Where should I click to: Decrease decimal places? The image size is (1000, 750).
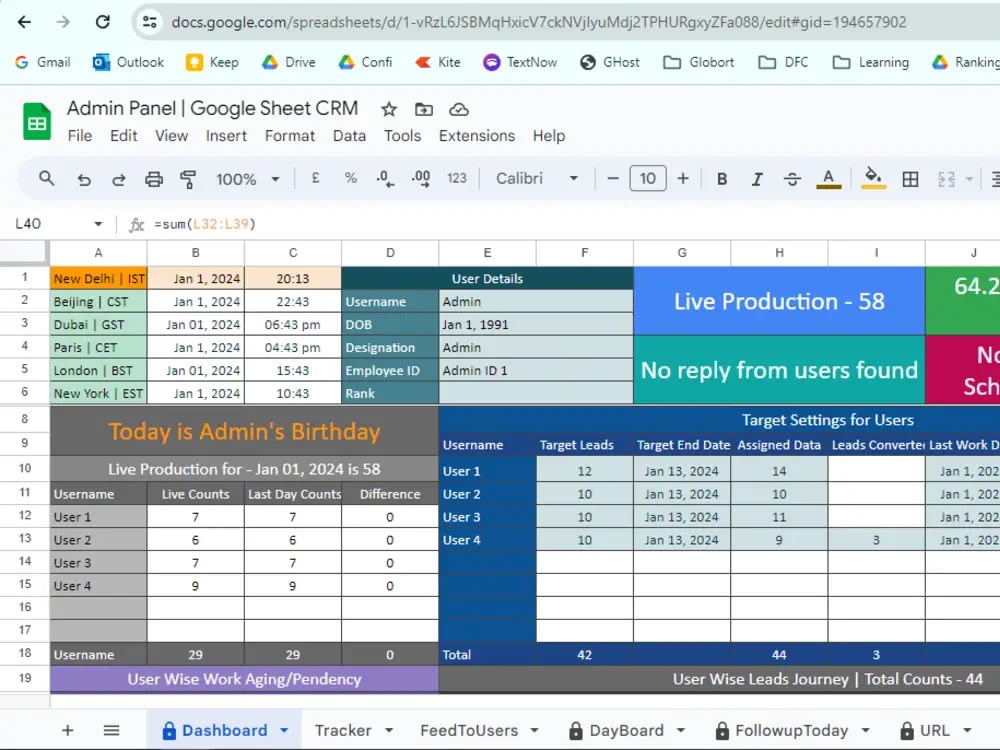click(x=385, y=179)
